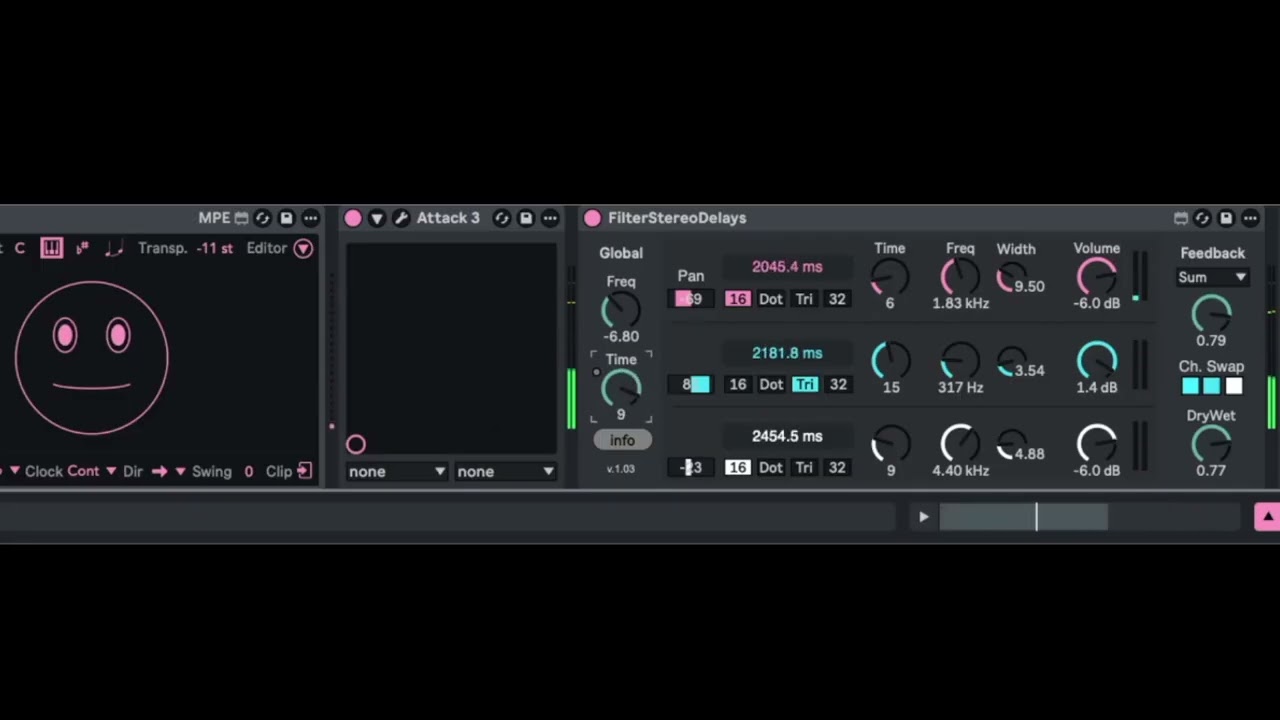Open the second none dropdown in Attack 3
The height and width of the screenshot is (720, 1280).
point(505,471)
